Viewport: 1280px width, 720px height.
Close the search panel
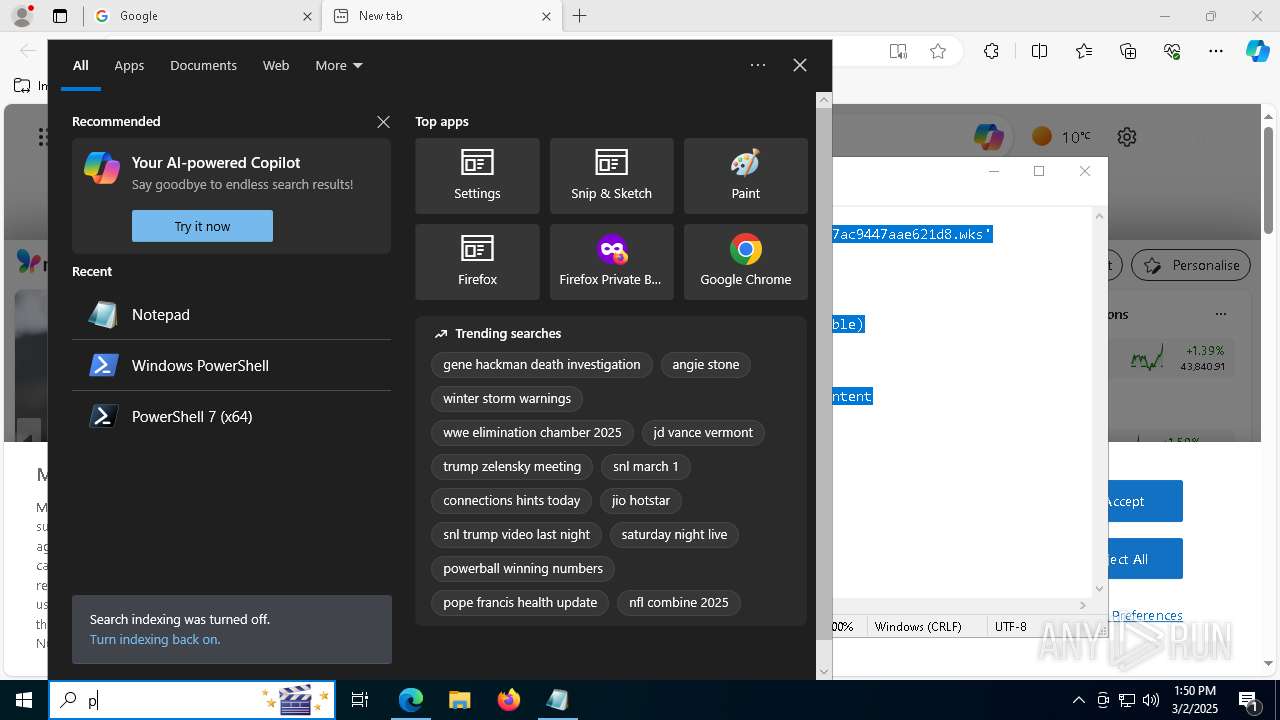799,65
